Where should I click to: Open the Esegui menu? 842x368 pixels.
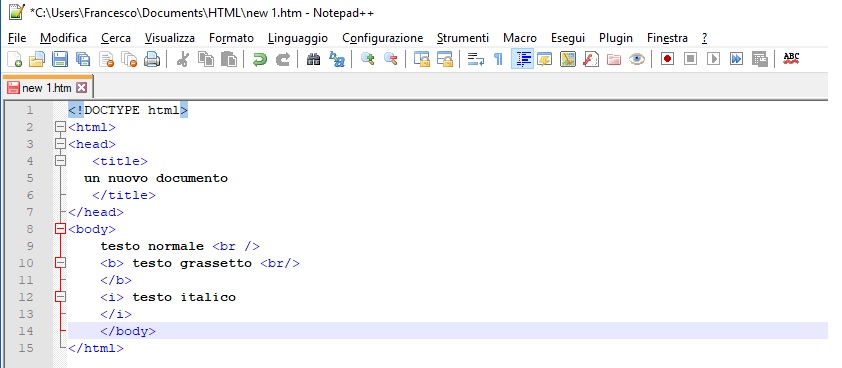click(x=568, y=38)
